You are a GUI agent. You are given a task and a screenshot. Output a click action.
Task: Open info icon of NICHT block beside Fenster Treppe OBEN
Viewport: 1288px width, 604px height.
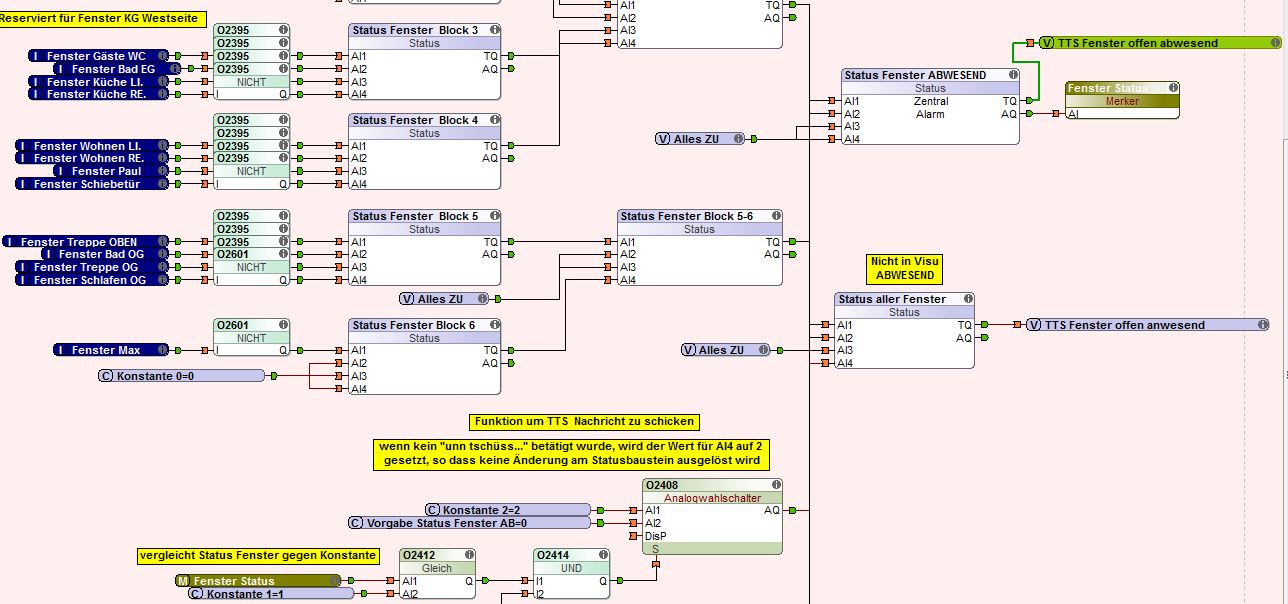(283, 216)
